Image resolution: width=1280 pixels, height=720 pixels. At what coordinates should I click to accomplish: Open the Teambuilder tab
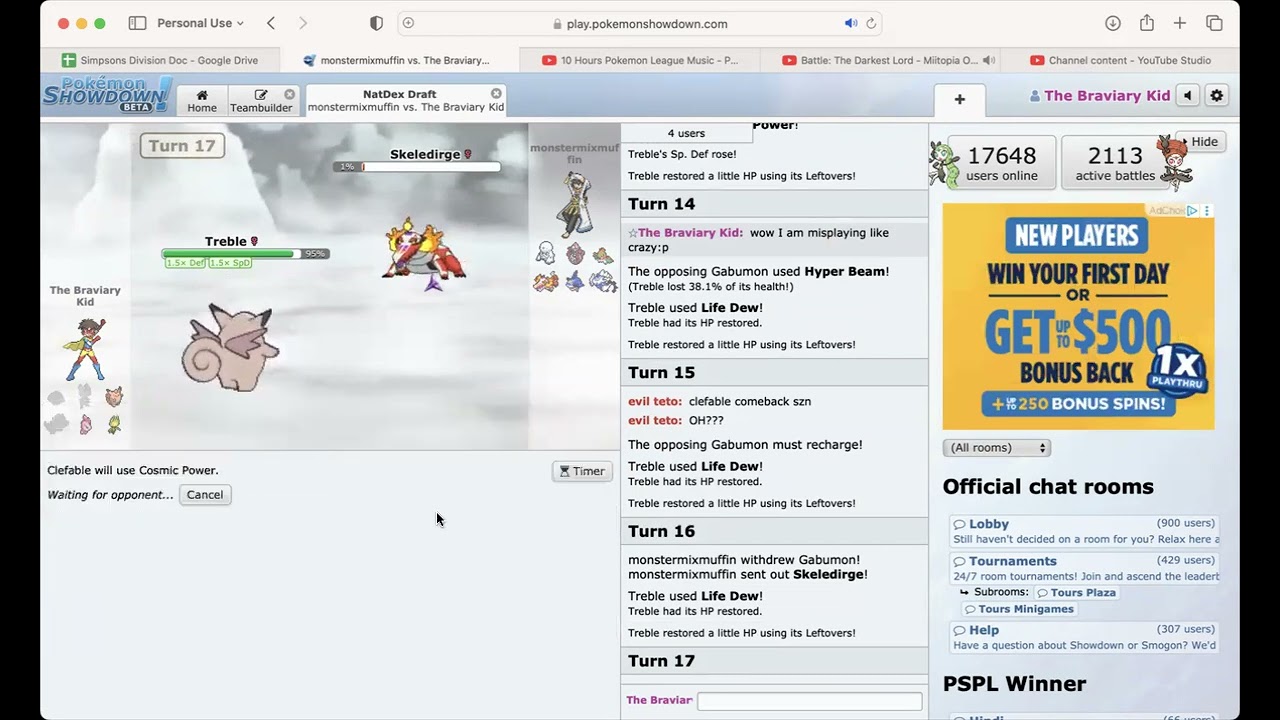pos(261,101)
